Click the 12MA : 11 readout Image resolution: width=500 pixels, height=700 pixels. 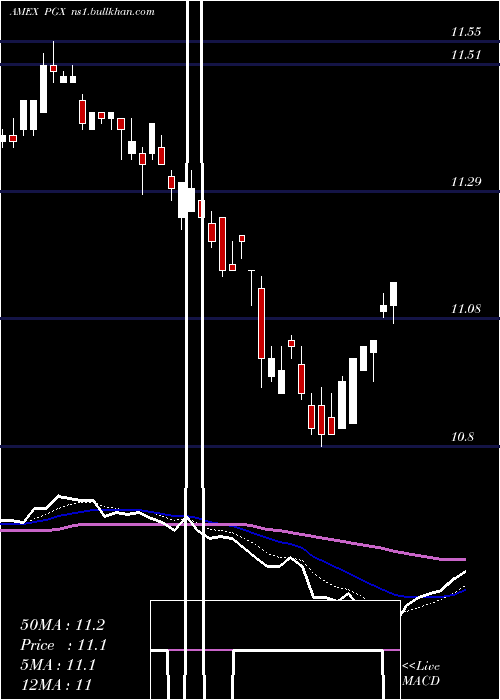tap(56, 685)
